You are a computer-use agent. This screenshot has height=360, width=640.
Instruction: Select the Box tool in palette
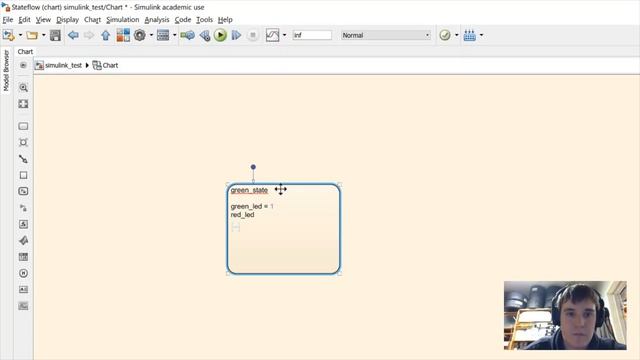pyautogui.click(x=23, y=175)
